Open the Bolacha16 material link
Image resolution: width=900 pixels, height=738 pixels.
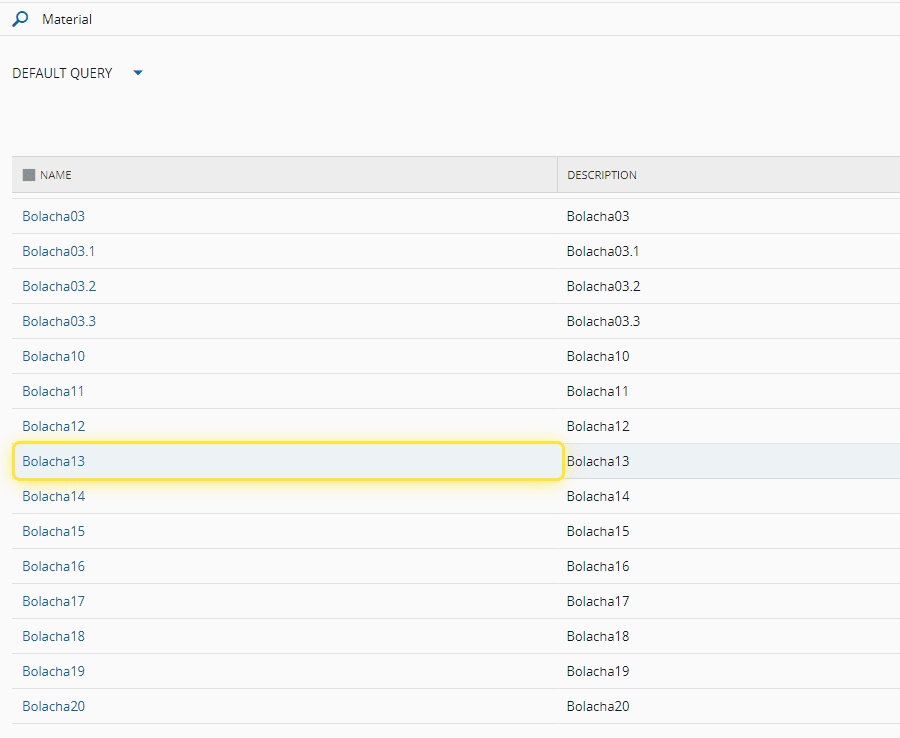pyautogui.click(x=53, y=566)
